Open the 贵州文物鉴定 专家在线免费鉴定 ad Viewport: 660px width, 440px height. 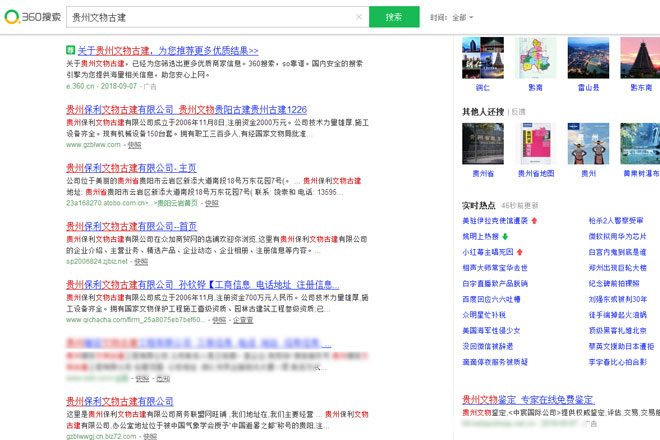pyautogui.click(x=528, y=400)
